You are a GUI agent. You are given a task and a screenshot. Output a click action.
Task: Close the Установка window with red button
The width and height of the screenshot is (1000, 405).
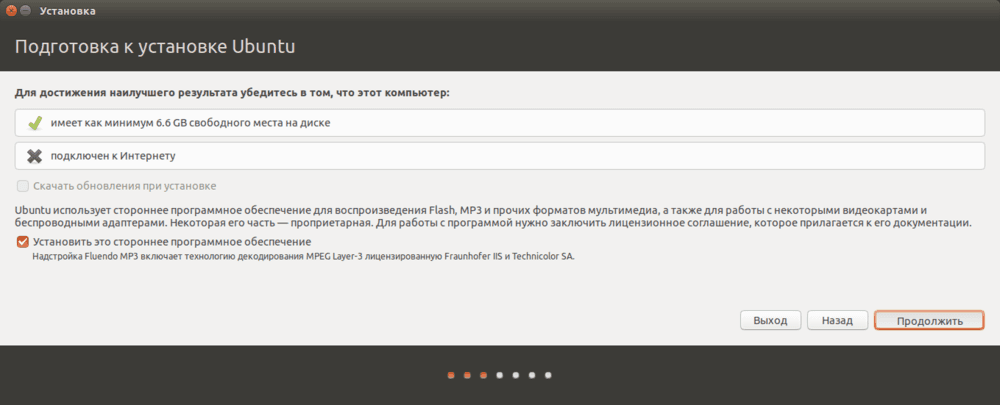tap(11, 11)
